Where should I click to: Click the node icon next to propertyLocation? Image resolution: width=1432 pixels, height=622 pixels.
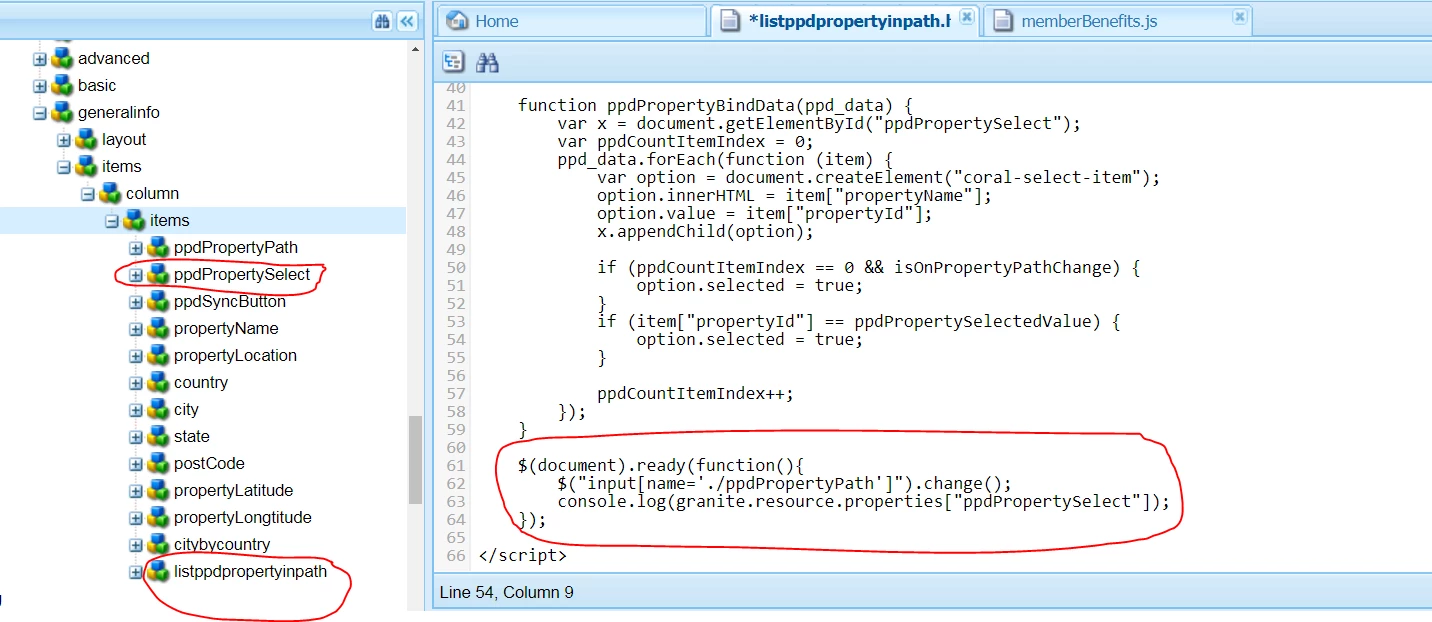(159, 355)
